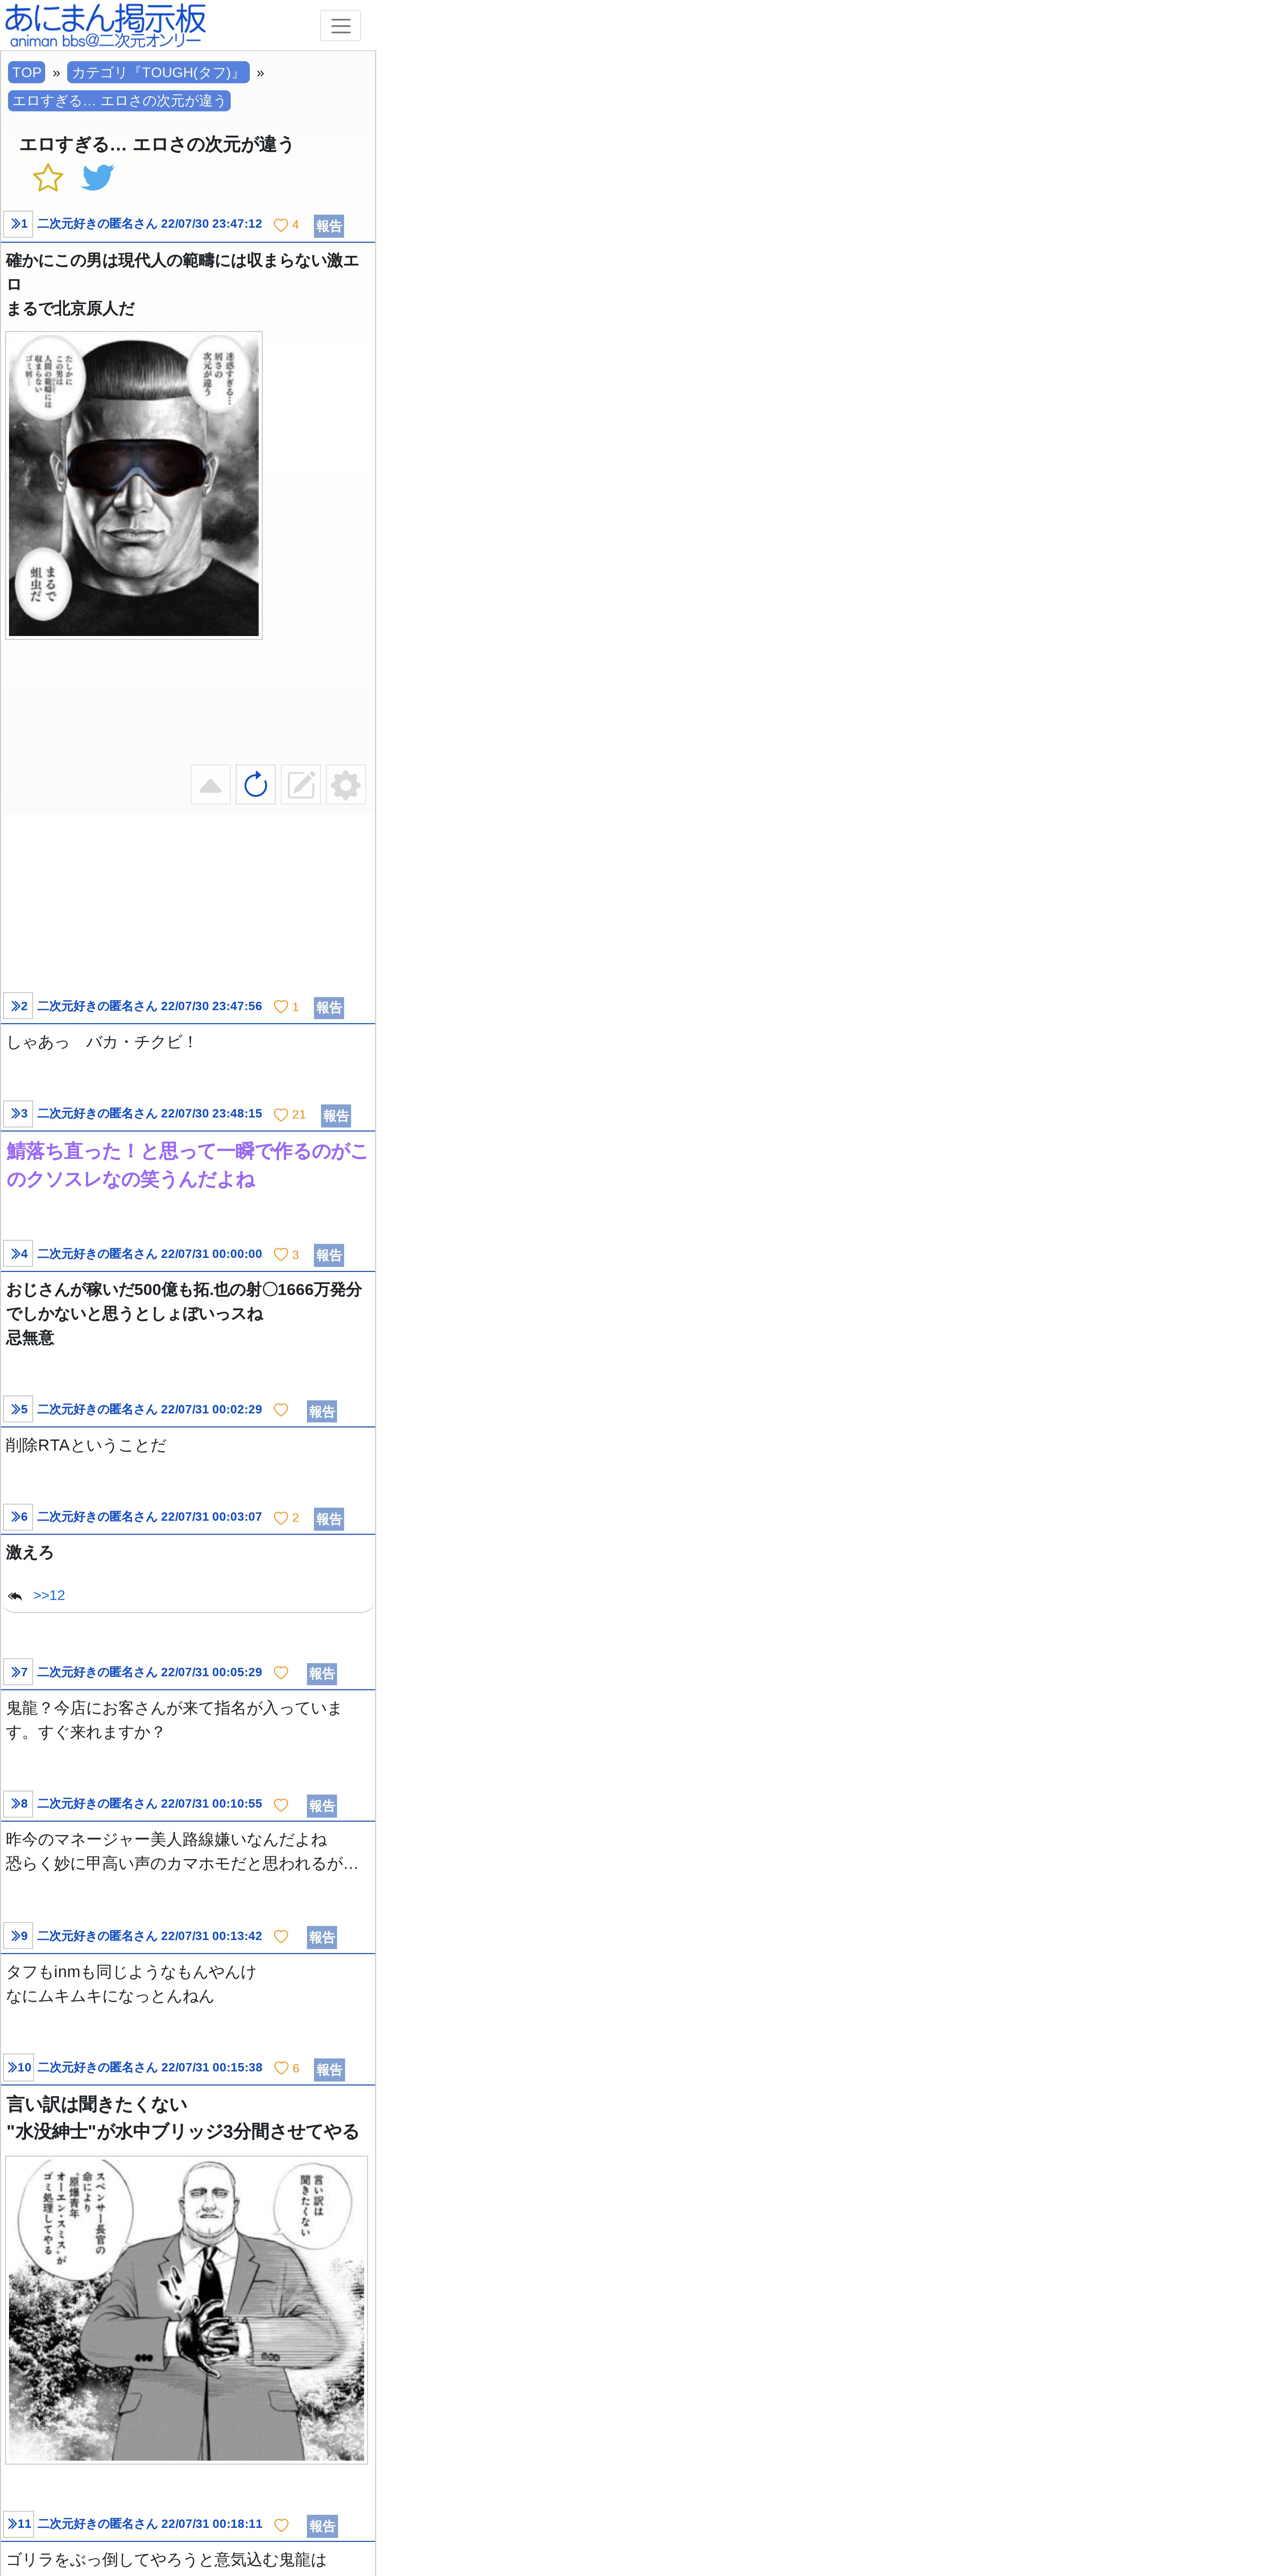Favorite this thread with star icon
This screenshot has height=2576, width=1288.
(x=48, y=178)
